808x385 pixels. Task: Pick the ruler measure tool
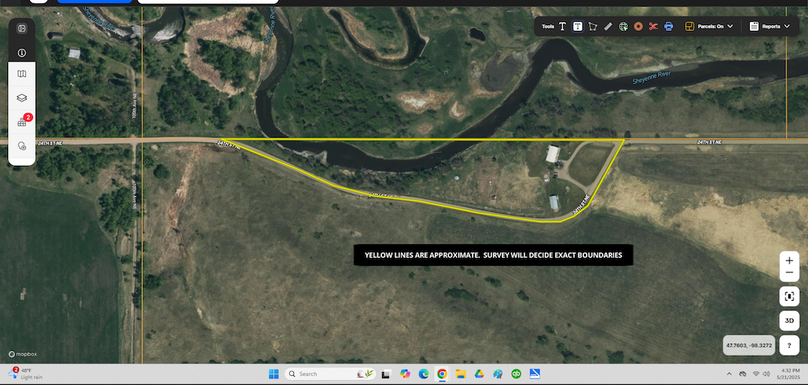click(x=608, y=26)
